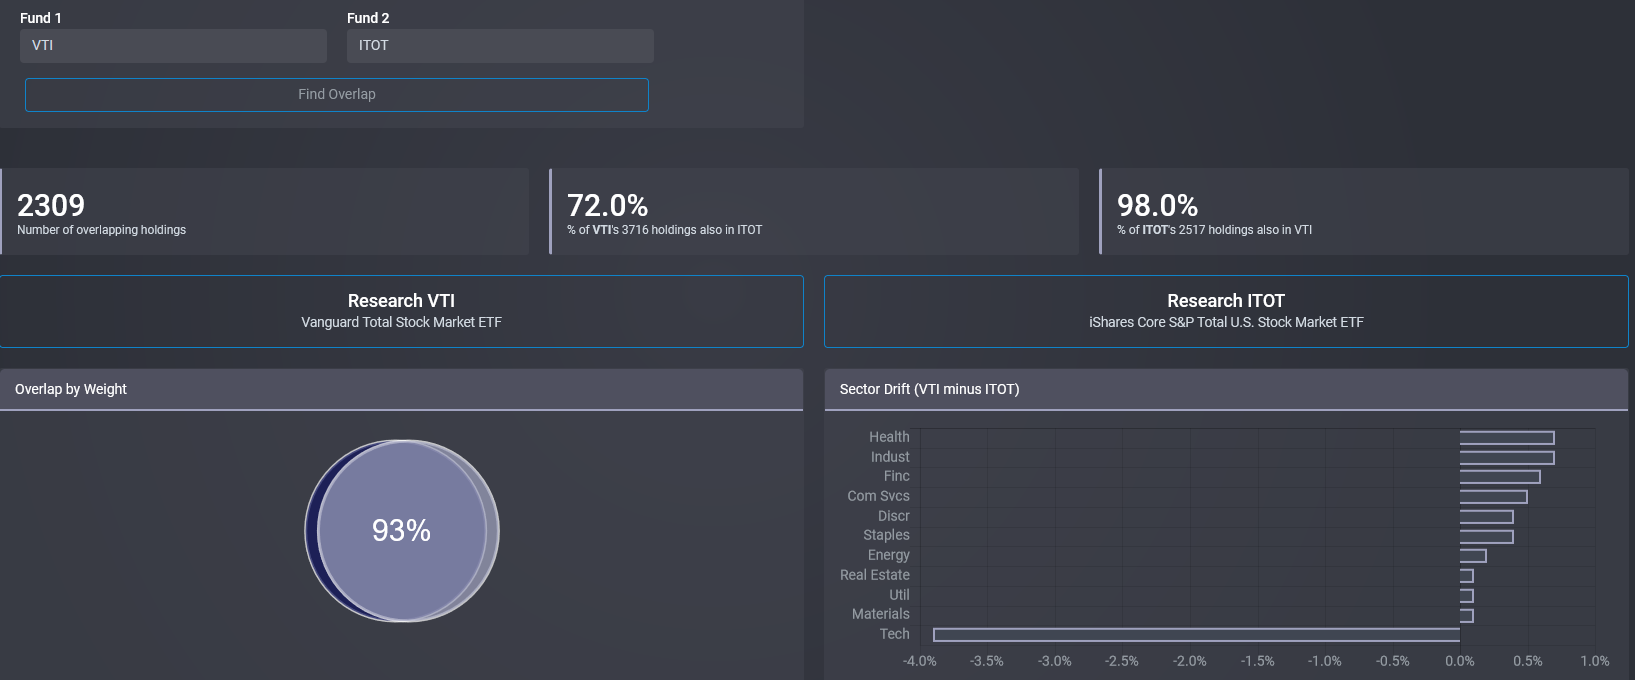
Task: Click the Real Estate sector label
Action: [x=875, y=575]
